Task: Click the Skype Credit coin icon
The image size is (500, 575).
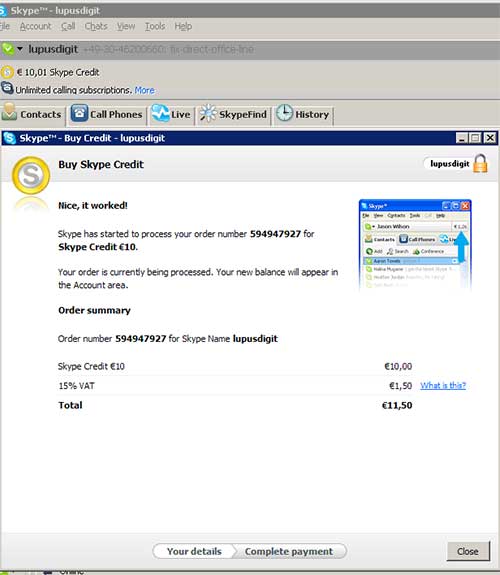Action: click(7, 72)
